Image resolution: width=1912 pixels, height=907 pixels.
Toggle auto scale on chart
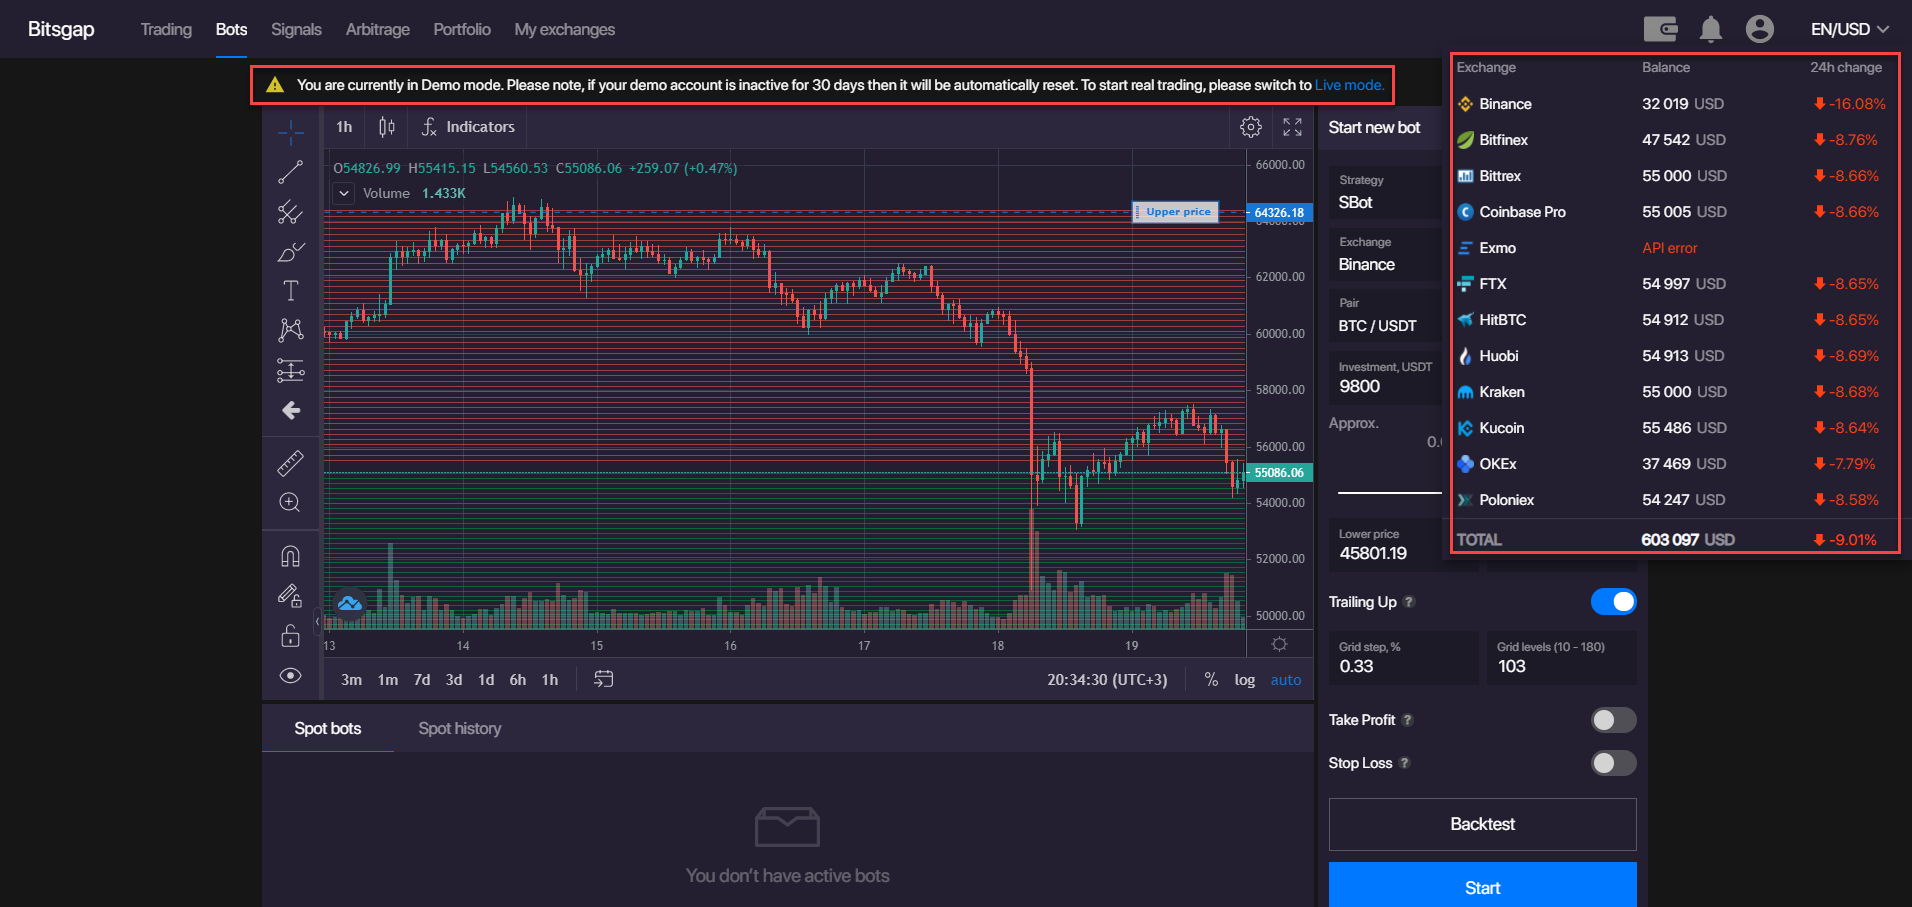1286,680
